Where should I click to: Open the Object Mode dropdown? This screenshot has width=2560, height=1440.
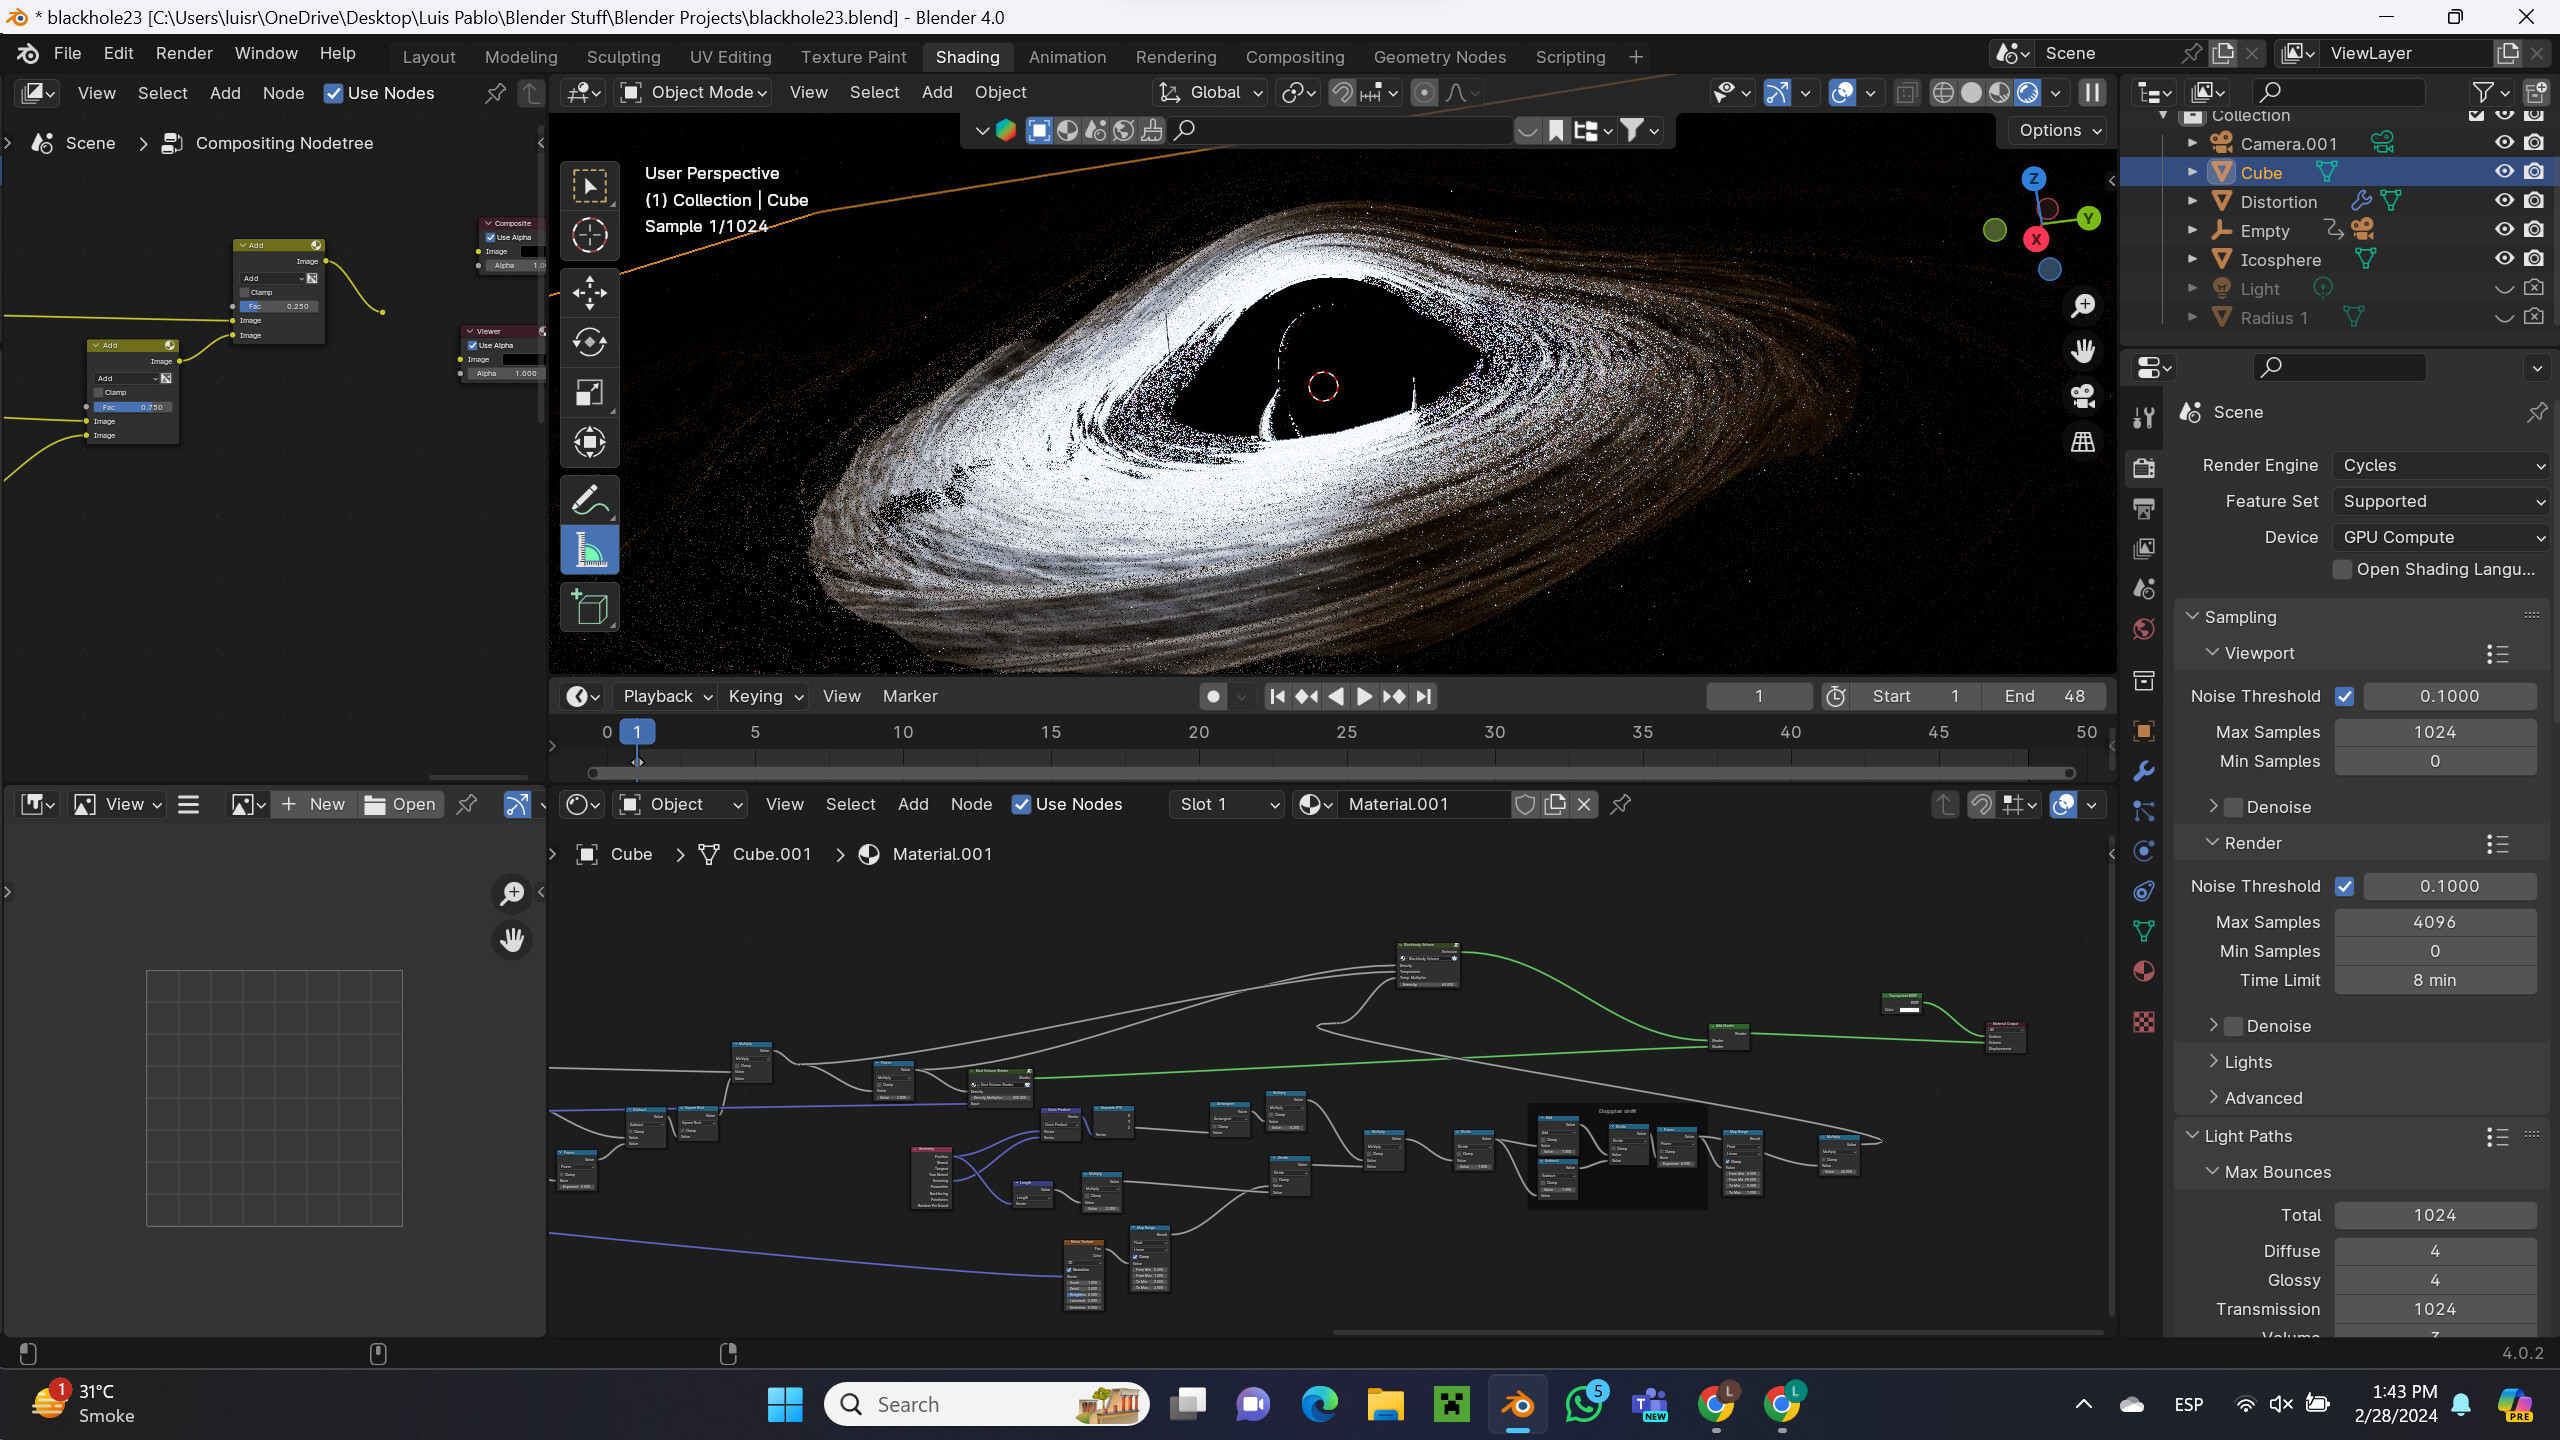point(694,92)
